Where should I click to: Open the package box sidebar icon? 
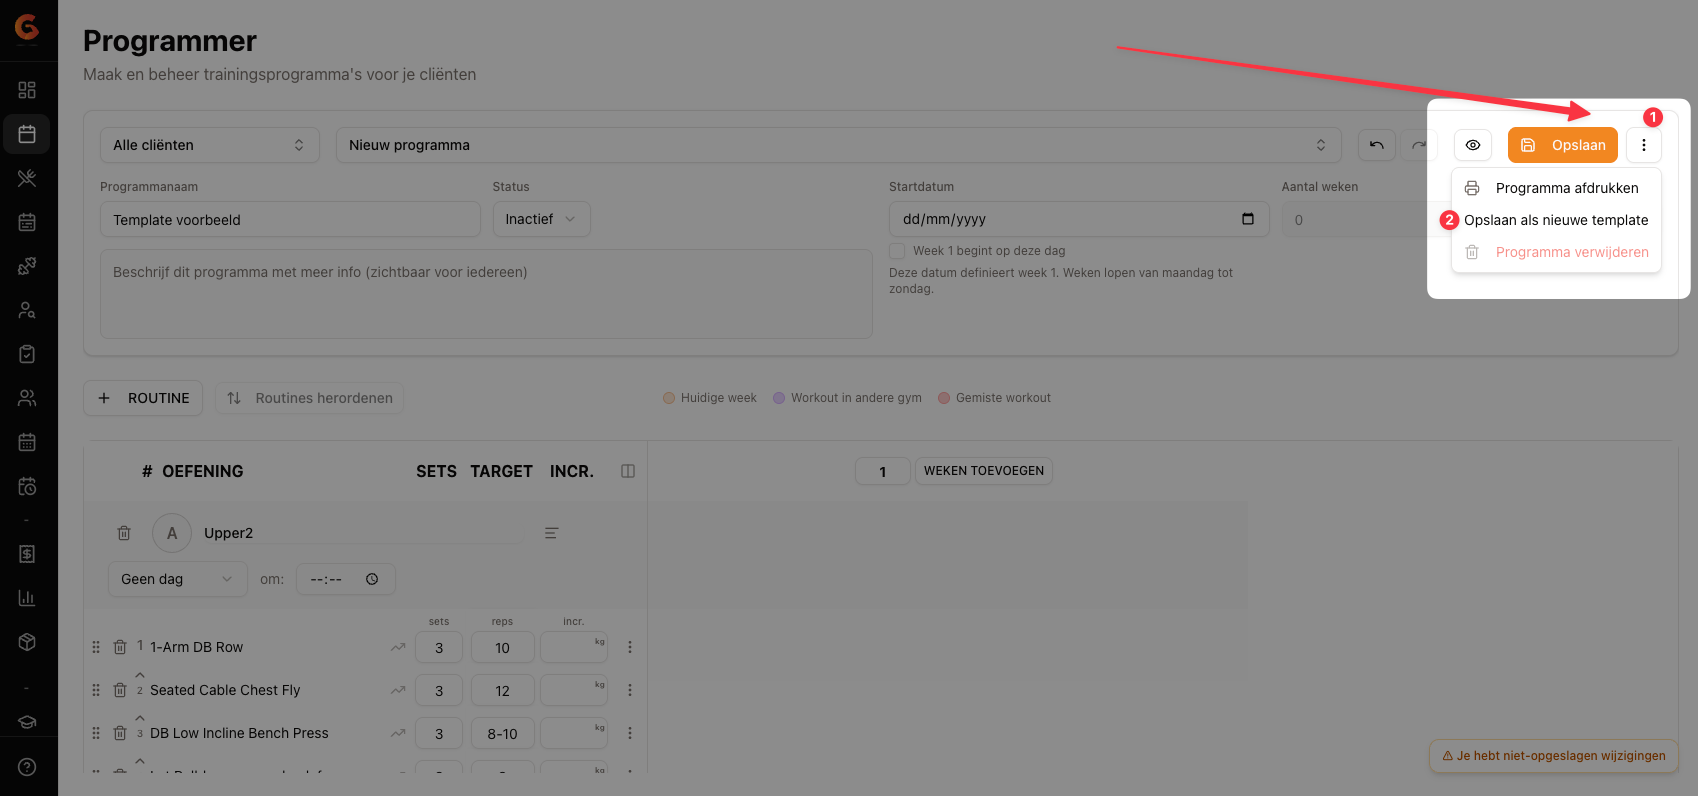27,642
